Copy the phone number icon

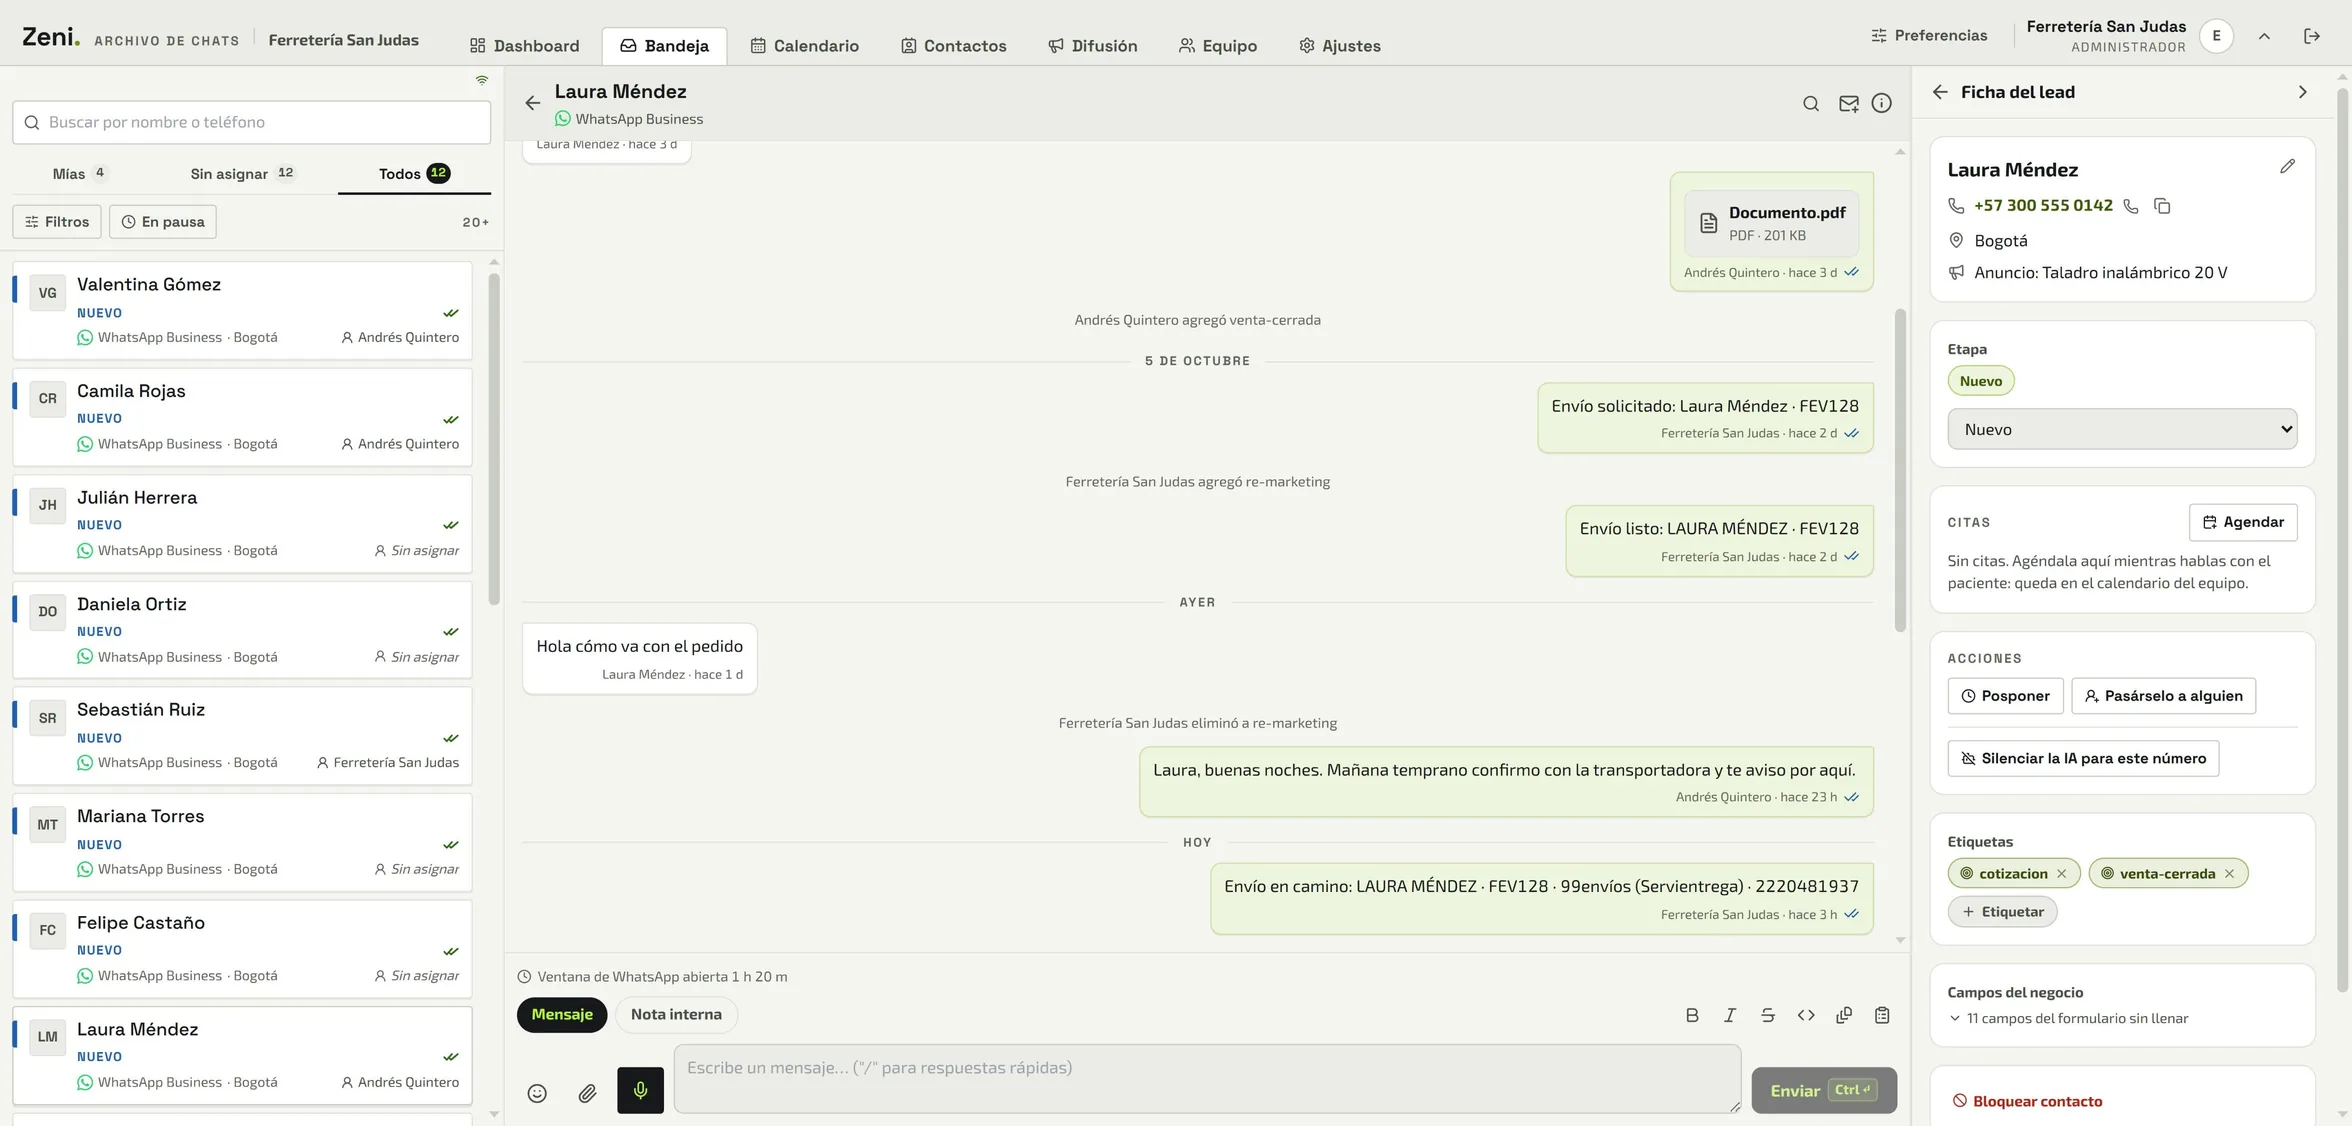(2162, 206)
